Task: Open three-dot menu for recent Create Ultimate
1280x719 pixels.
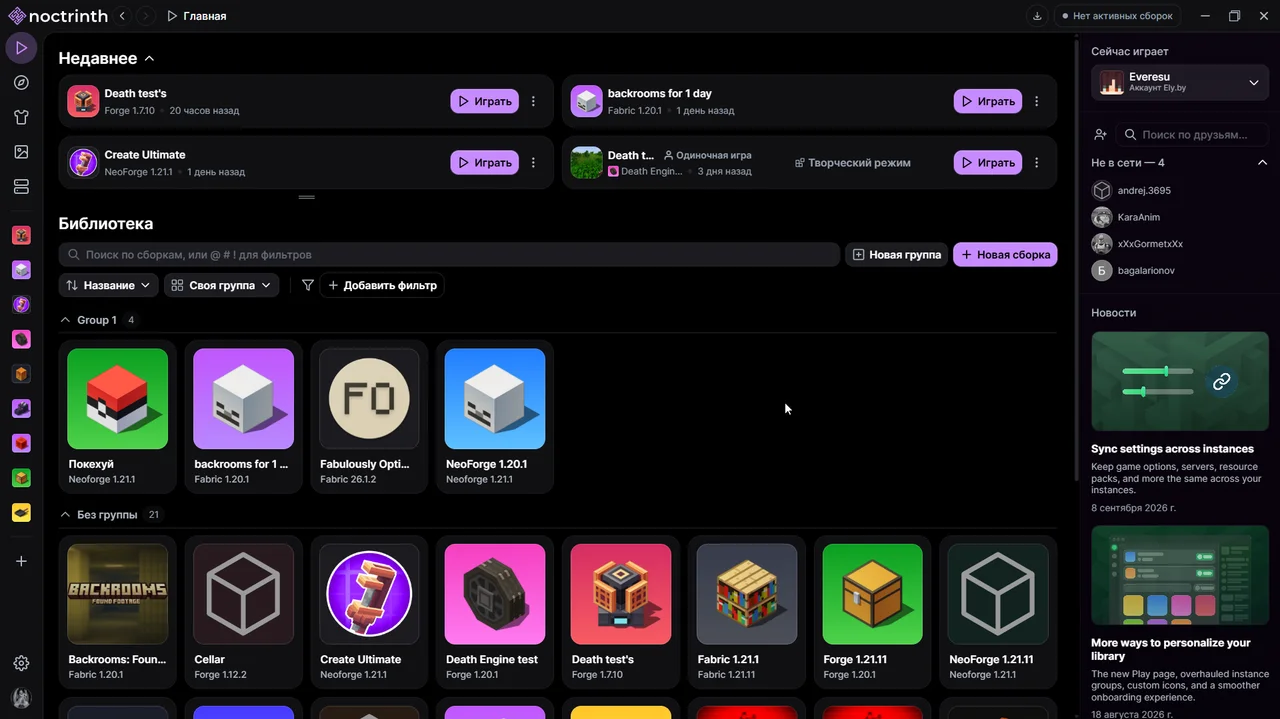Action: click(533, 162)
